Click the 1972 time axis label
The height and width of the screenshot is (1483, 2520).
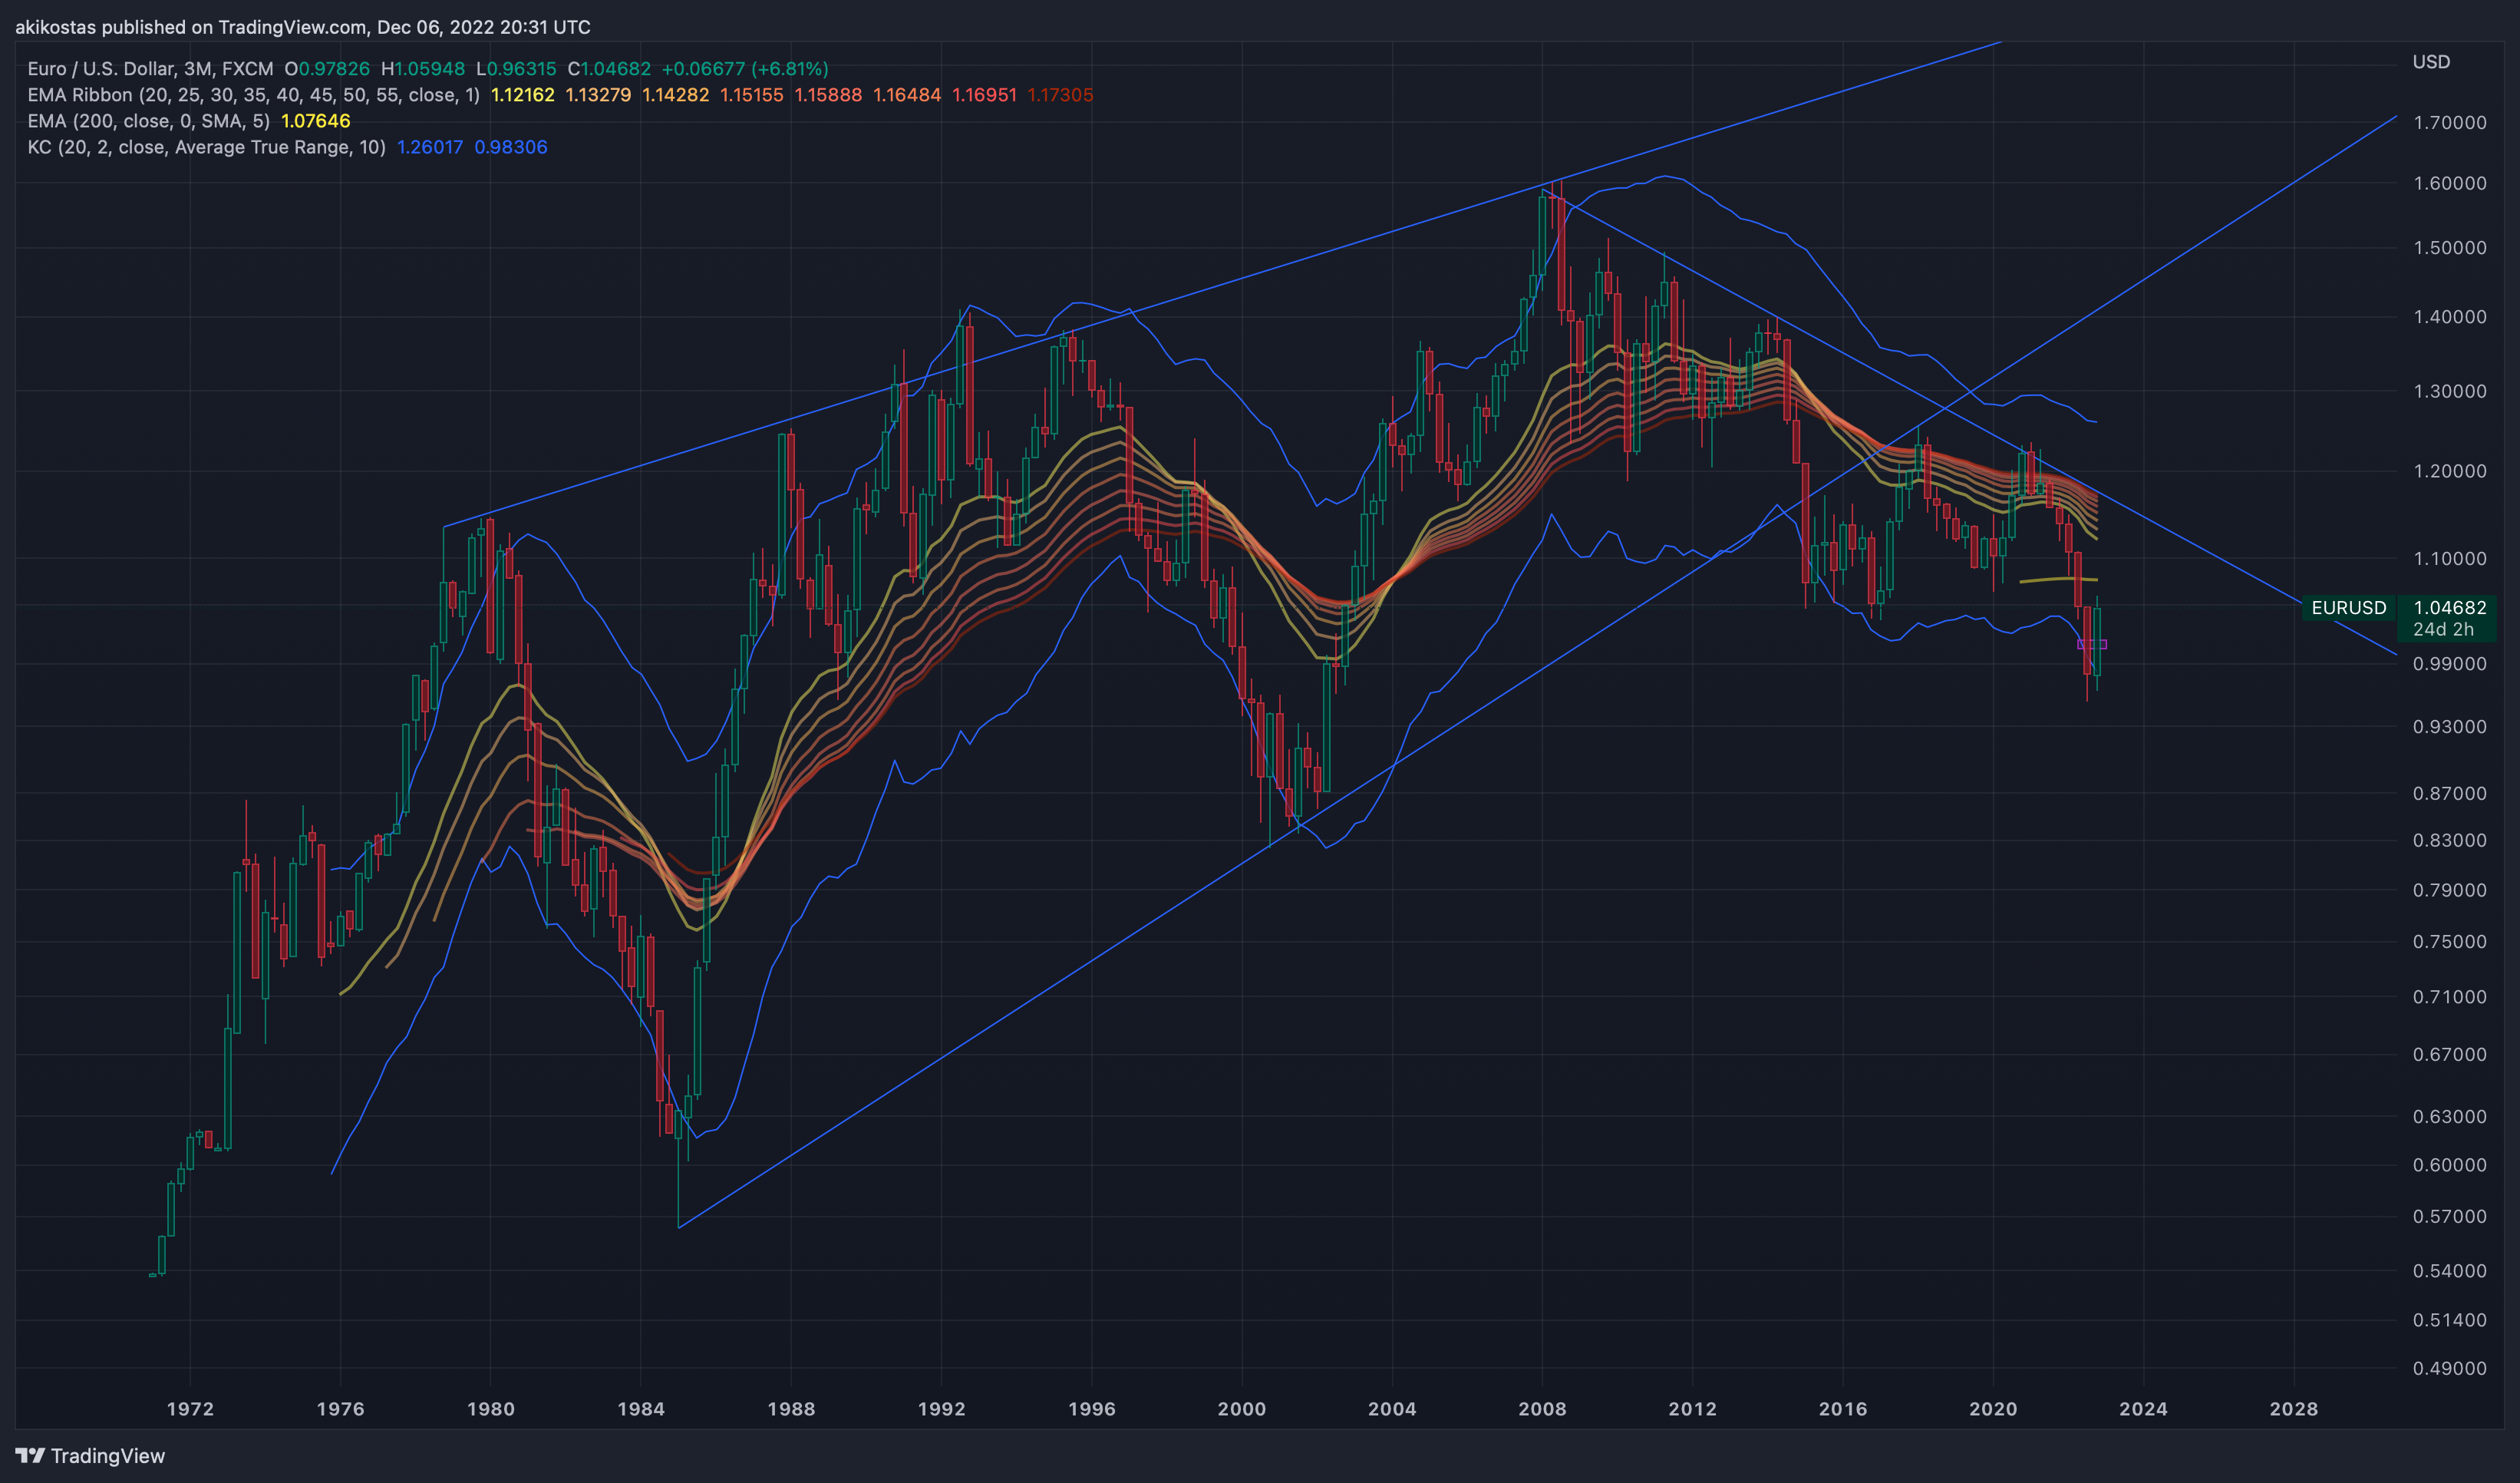190,1409
